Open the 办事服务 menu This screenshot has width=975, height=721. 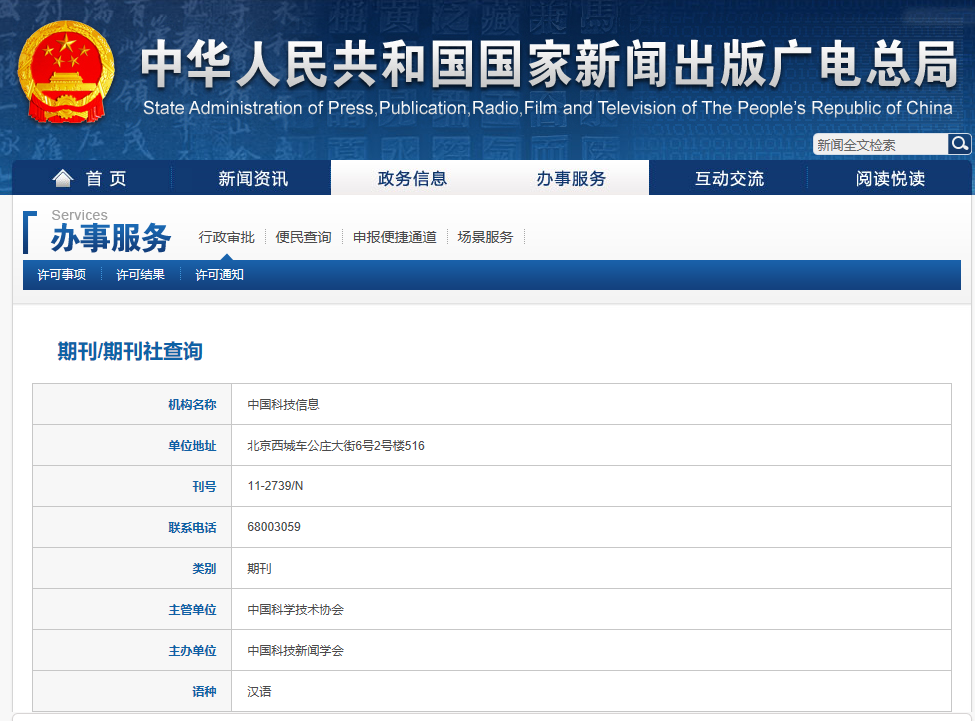coord(571,178)
